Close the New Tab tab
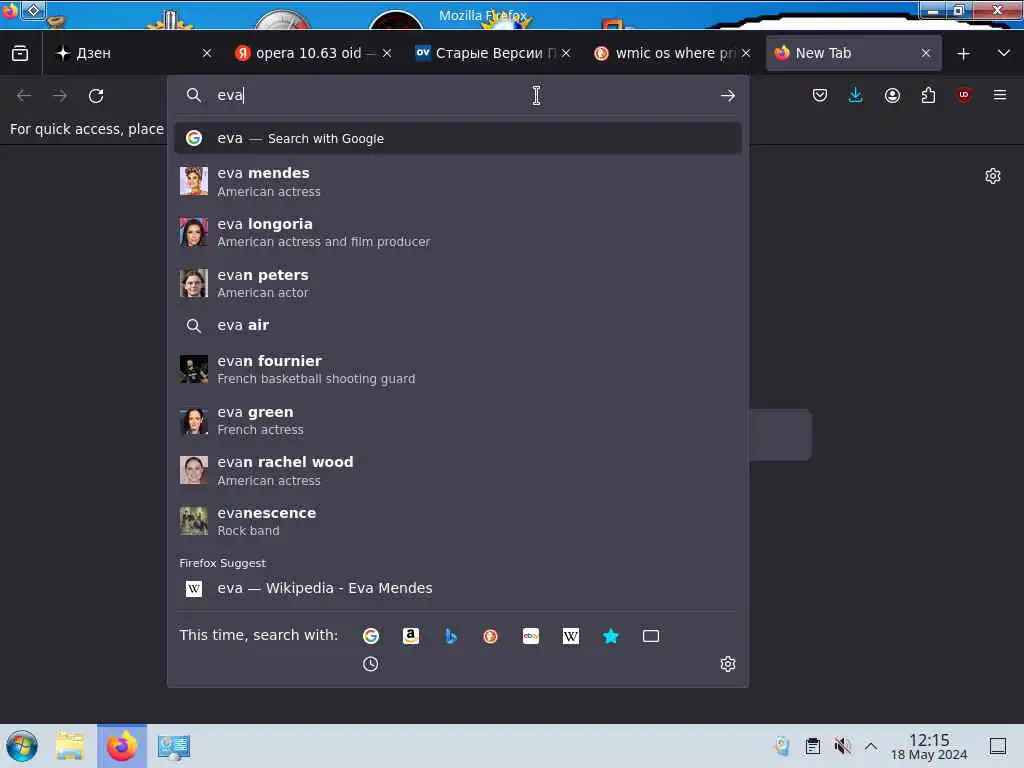The height and width of the screenshot is (768, 1024). click(925, 54)
